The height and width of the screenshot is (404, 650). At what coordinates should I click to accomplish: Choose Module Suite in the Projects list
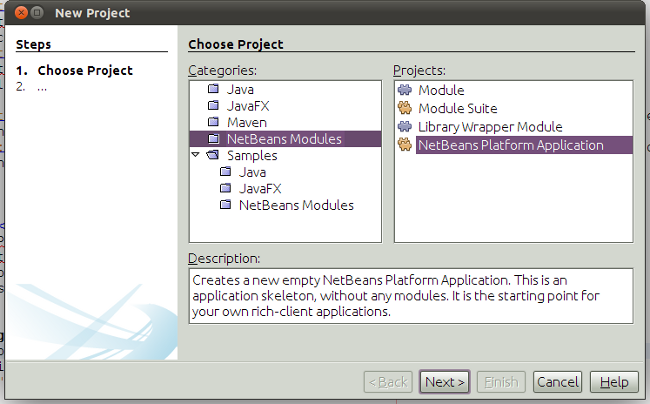click(x=457, y=108)
